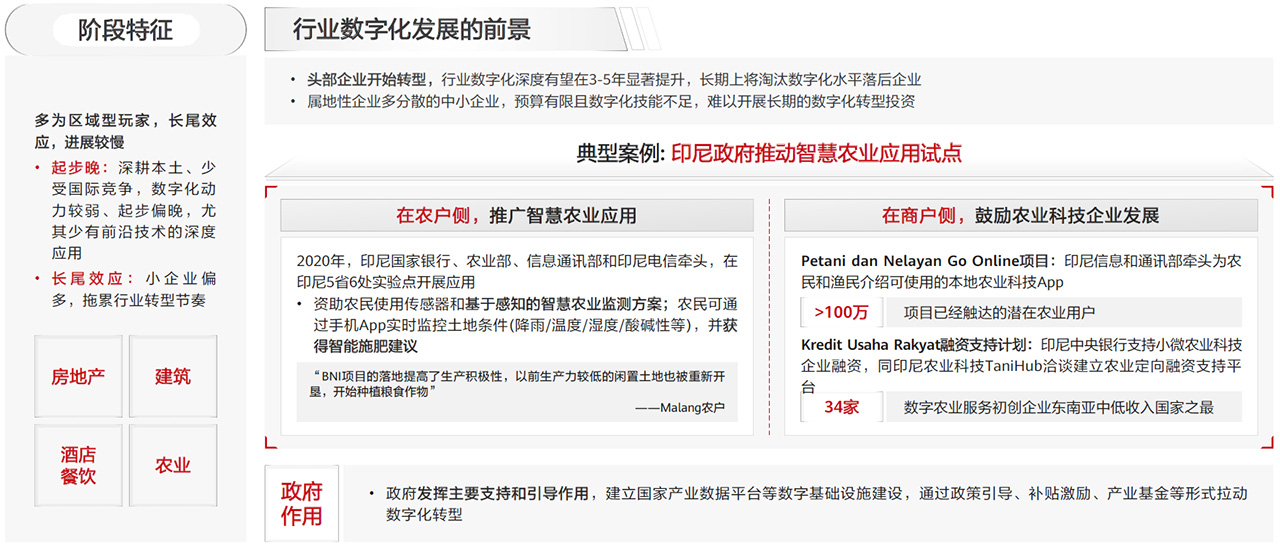Click the >100万 statistic box

point(841,313)
